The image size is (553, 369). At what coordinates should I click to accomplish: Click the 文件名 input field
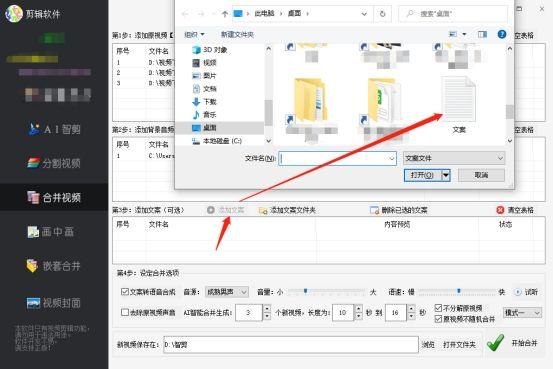(x=338, y=159)
